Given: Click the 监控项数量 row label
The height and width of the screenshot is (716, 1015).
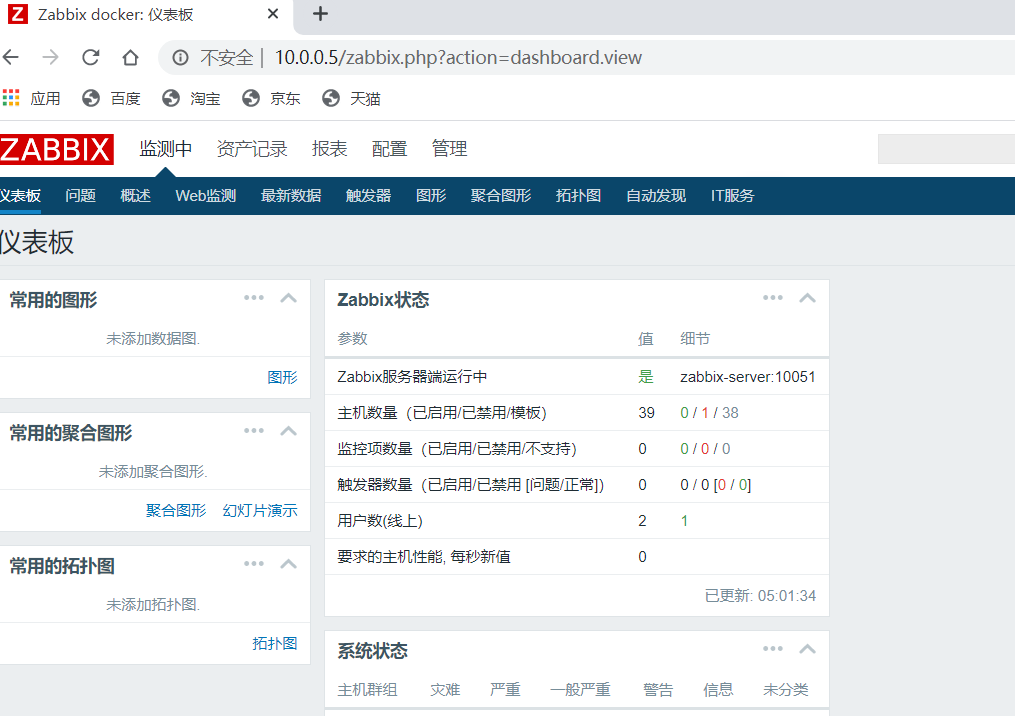Looking at the screenshot, I should [457, 449].
